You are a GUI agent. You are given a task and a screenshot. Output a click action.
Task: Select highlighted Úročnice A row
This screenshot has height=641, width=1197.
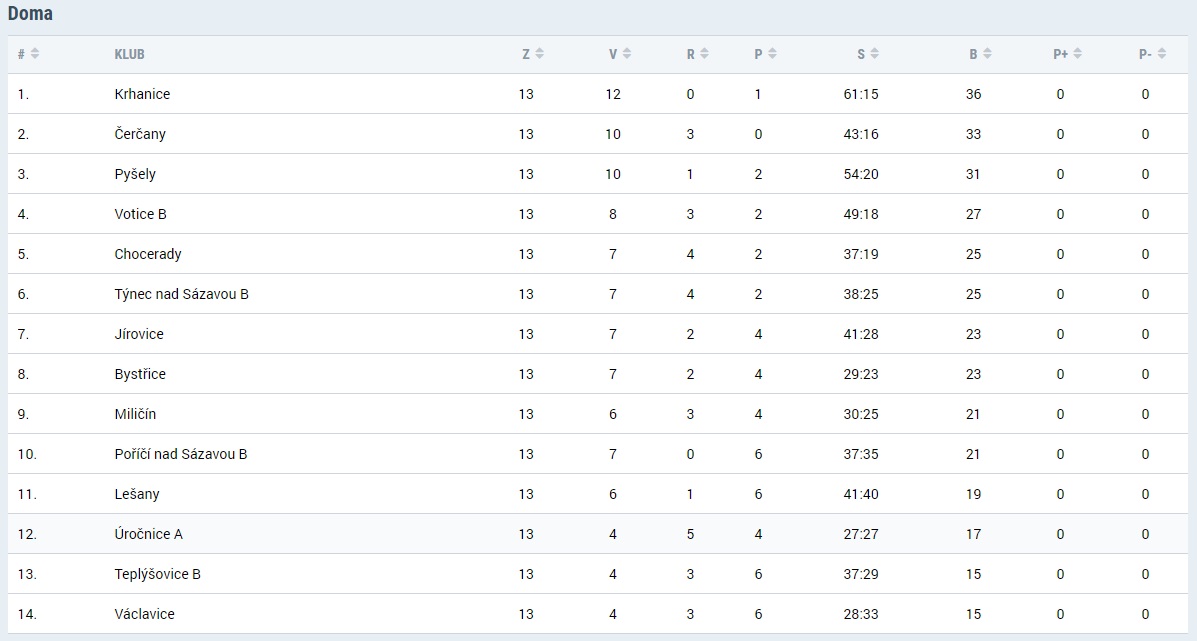tap(598, 534)
